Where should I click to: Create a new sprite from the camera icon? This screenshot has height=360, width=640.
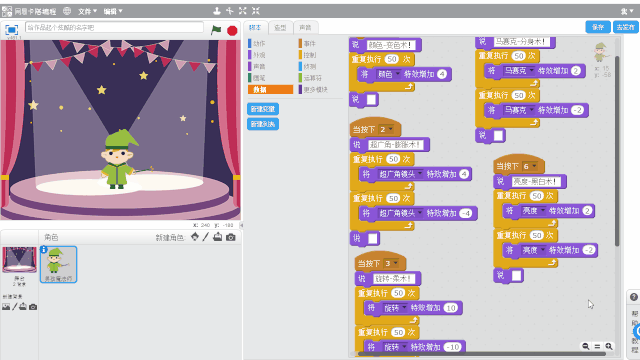tap(231, 237)
